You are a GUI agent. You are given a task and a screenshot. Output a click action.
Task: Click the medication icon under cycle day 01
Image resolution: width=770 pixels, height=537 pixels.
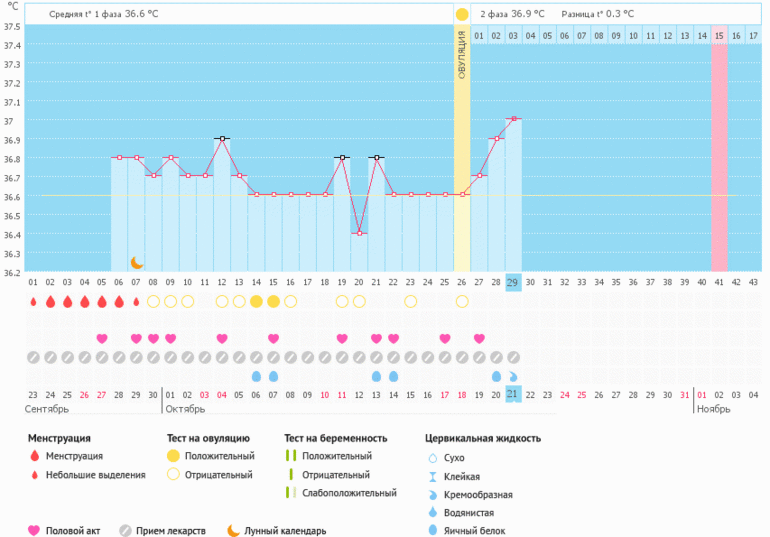click(33, 357)
